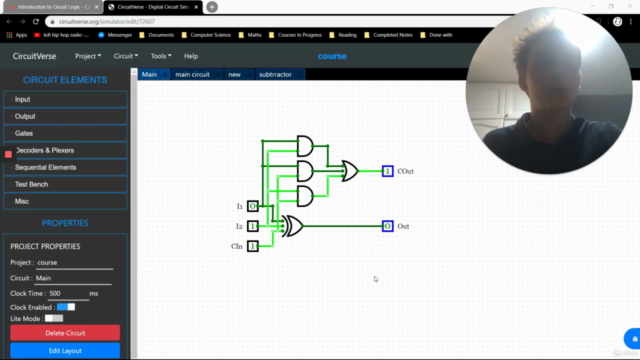Viewport: 640px width, 360px height.
Task: Toggle the I1 input bit
Action: (x=253, y=206)
